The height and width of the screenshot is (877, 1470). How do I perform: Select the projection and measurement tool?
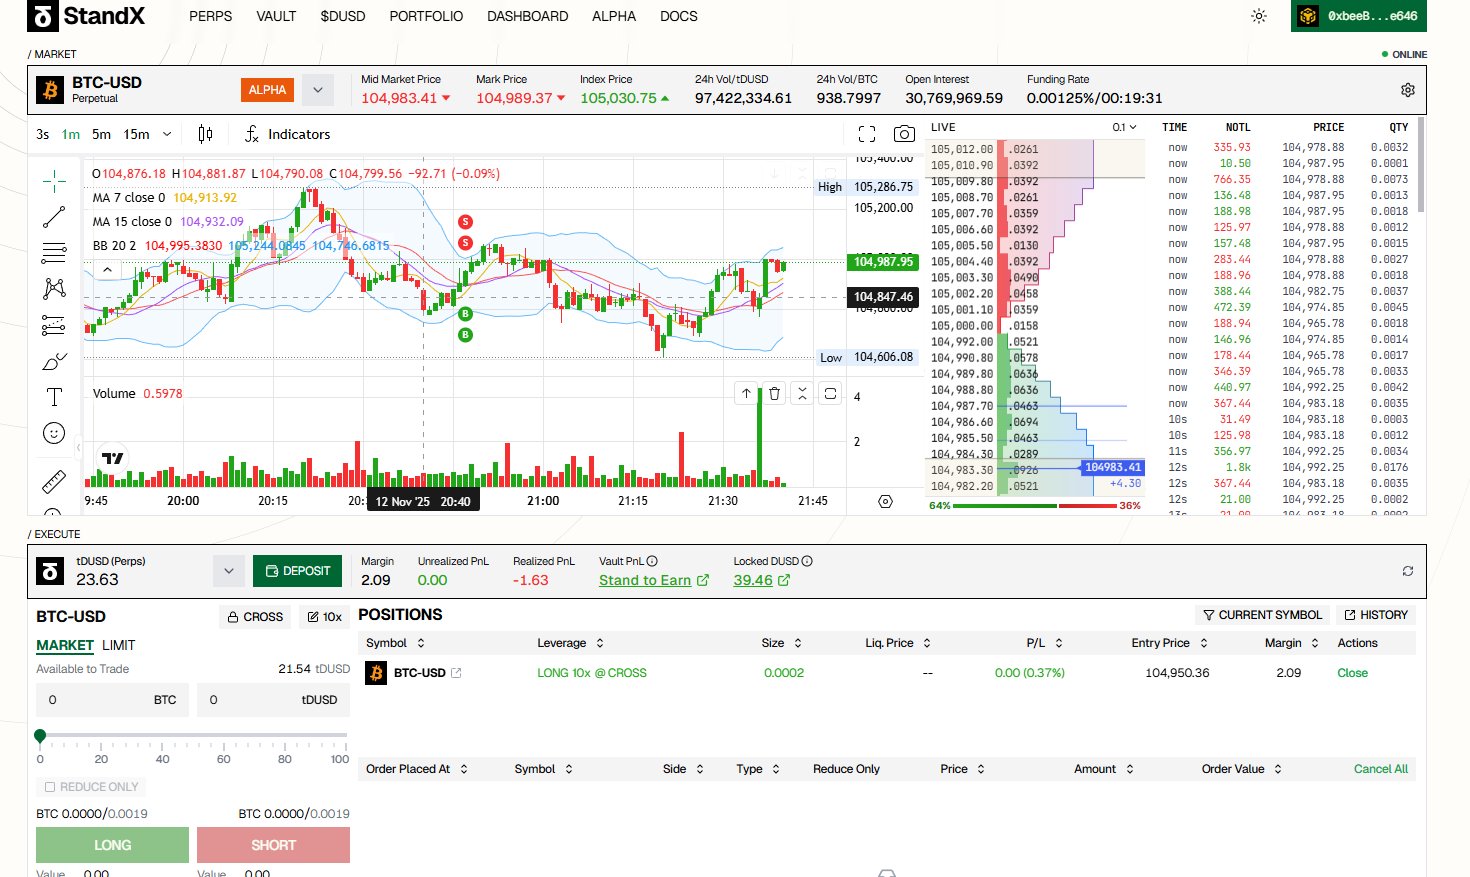click(x=54, y=325)
